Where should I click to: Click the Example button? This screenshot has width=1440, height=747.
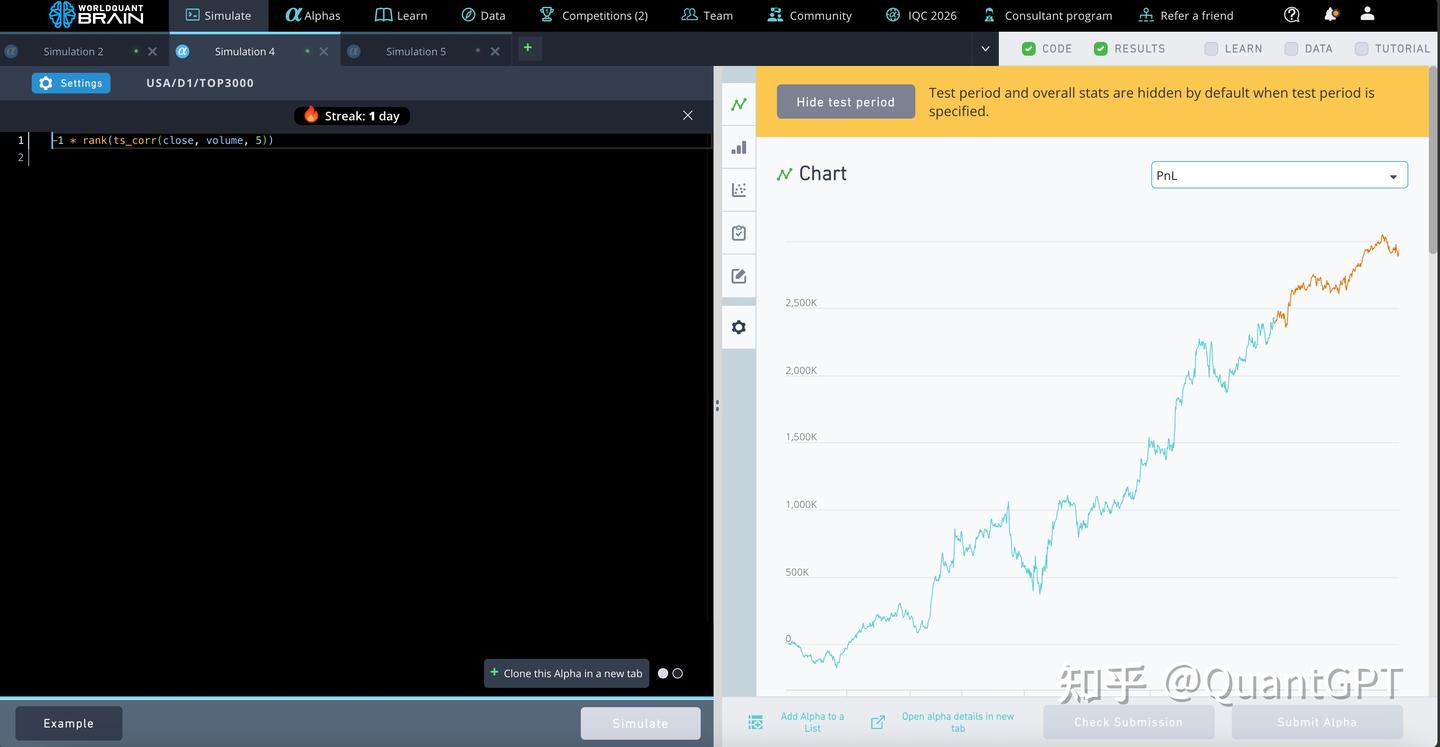[x=68, y=723]
